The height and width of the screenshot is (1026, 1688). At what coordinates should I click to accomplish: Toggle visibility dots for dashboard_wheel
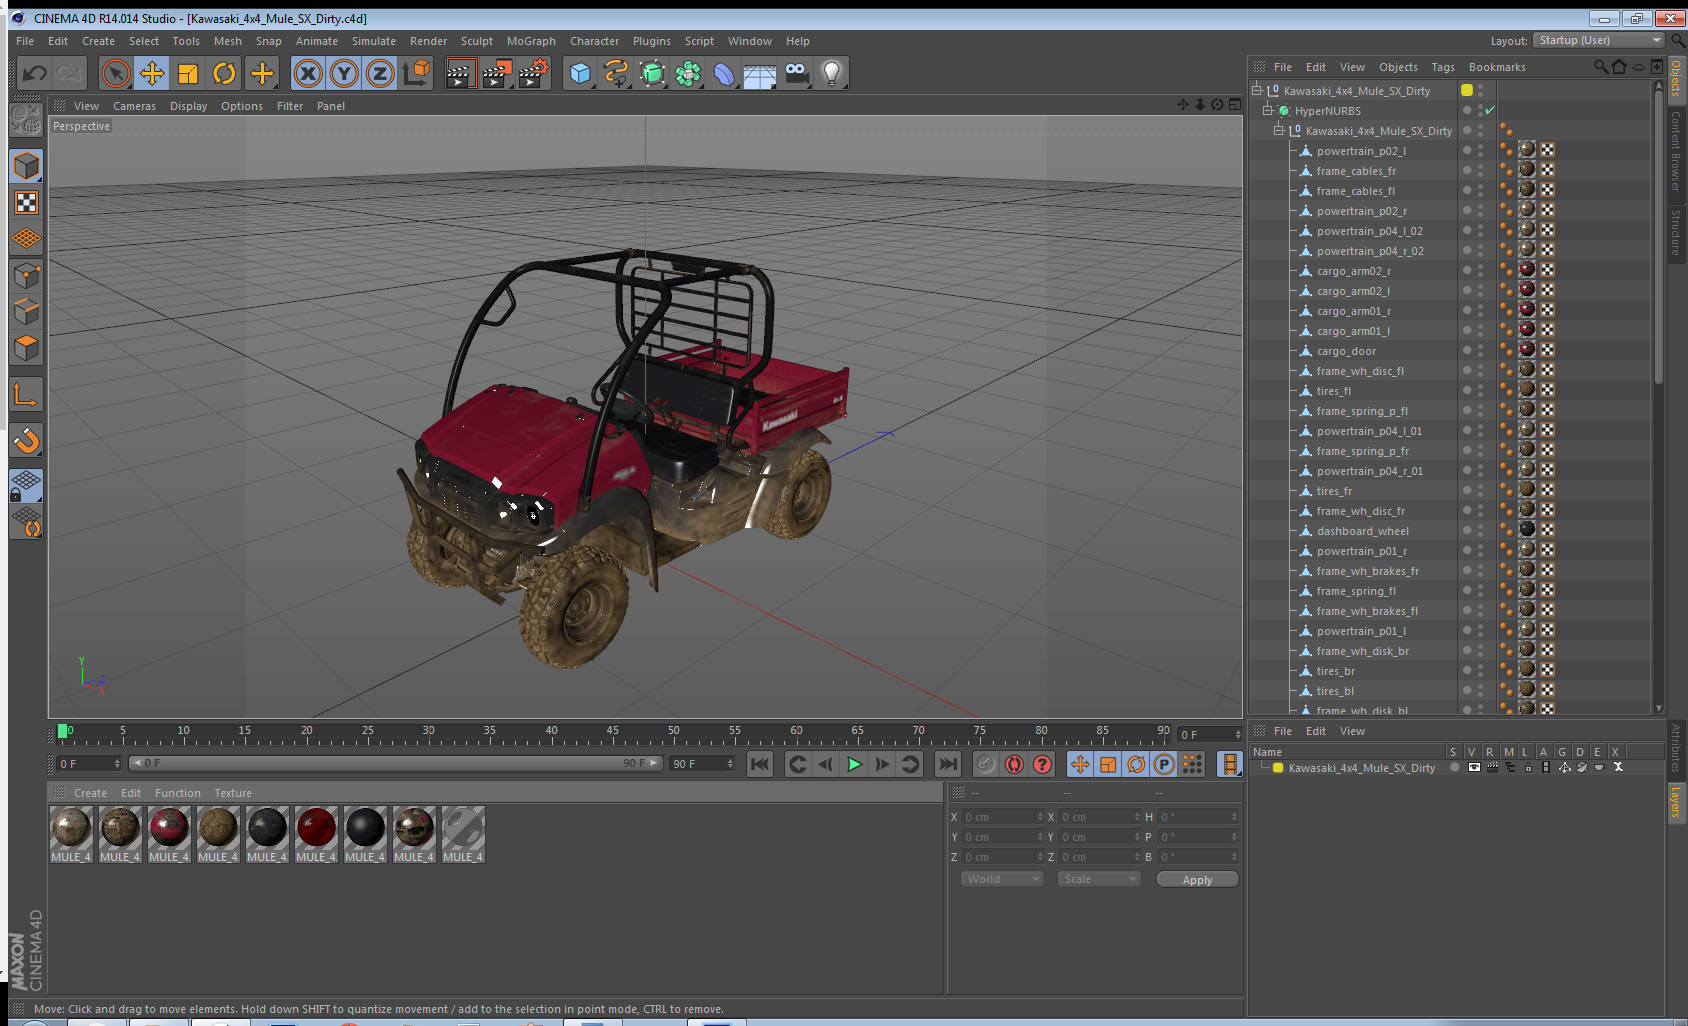coord(1481,530)
